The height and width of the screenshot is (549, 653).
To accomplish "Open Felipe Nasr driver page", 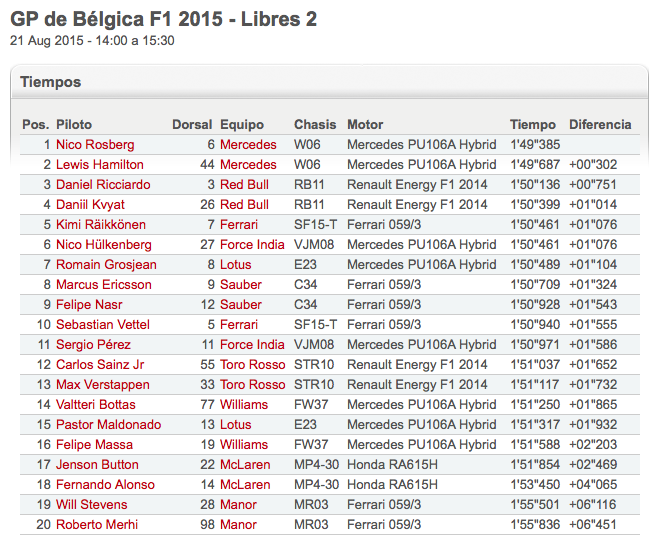I will pos(89,304).
